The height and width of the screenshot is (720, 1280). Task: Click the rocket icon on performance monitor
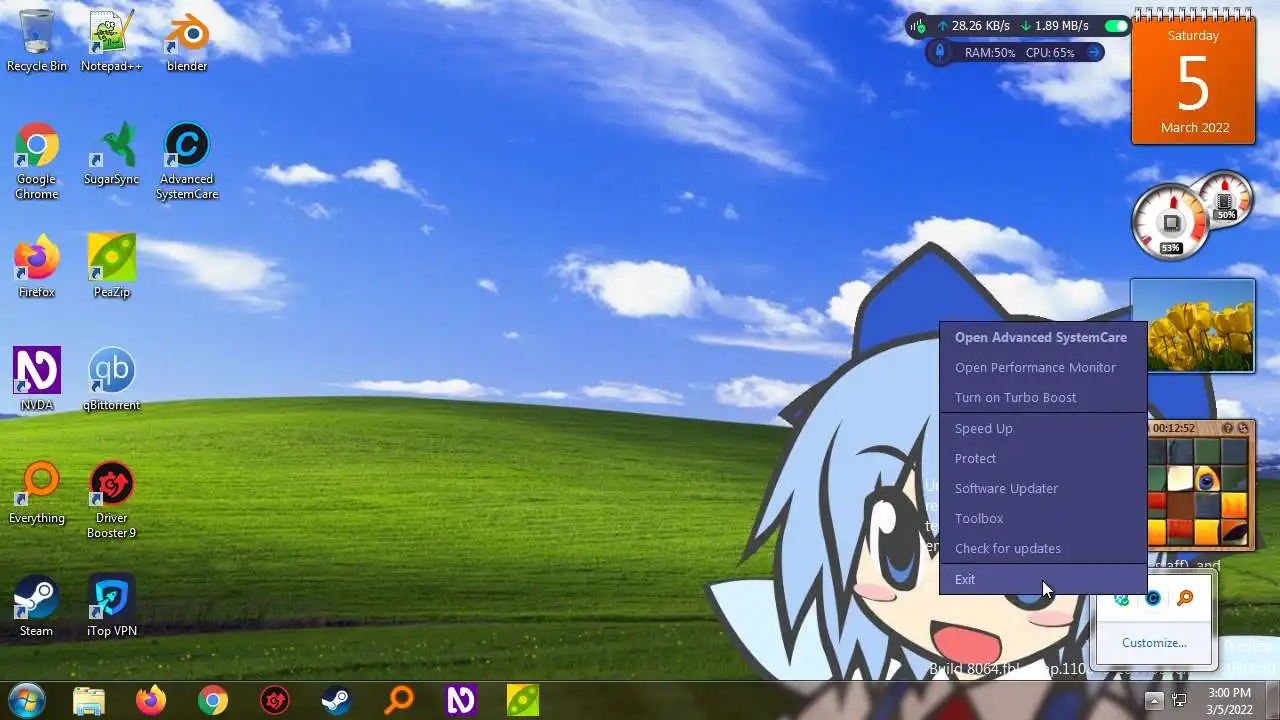pyautogui.click(x=939, y=52)
